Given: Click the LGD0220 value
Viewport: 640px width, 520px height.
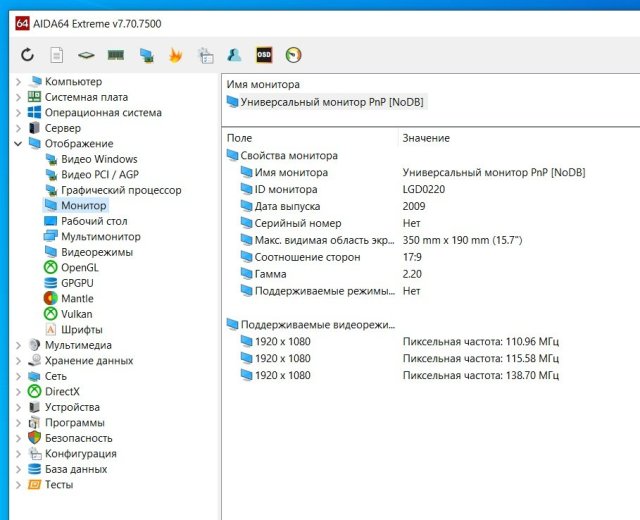Looking at the screenshot, I should point(424,189).
